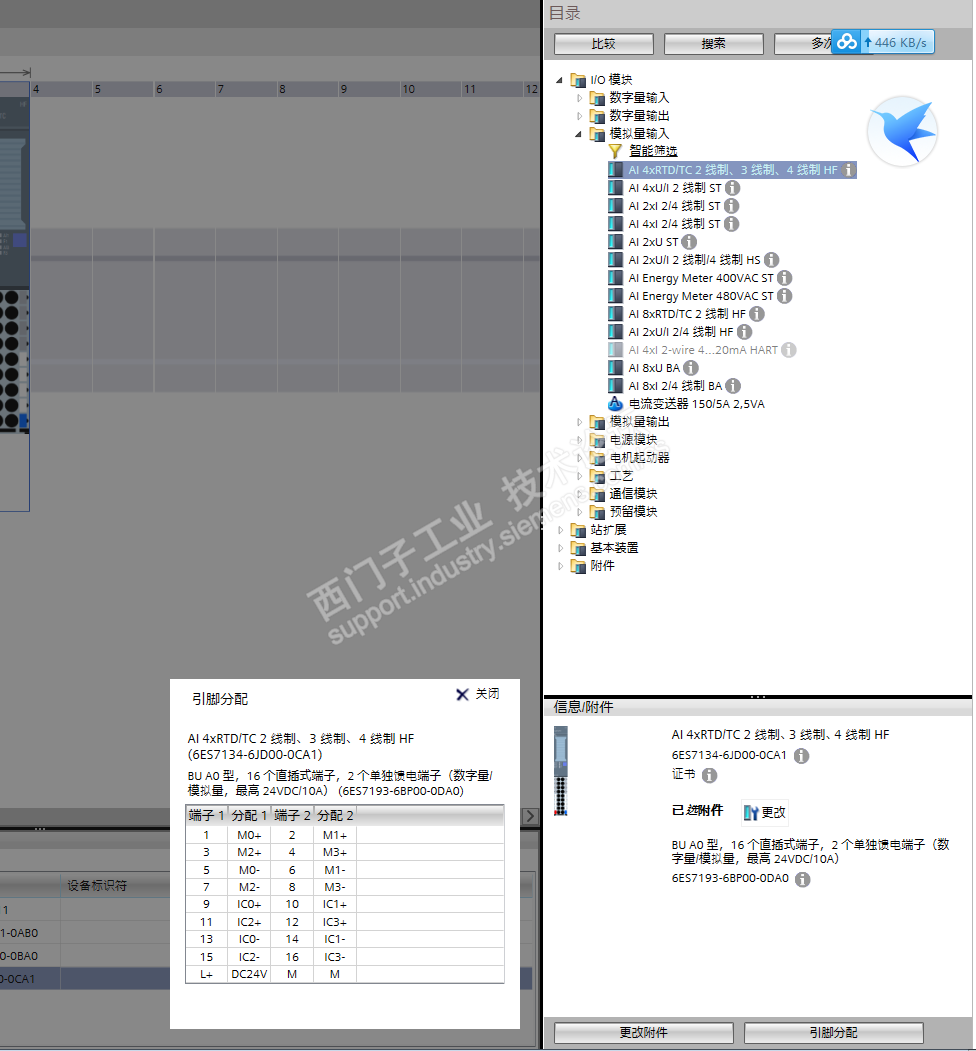
Task: Expand the 模拟量输出 folder
Action: pyautogui.click(x=580, y=422)
